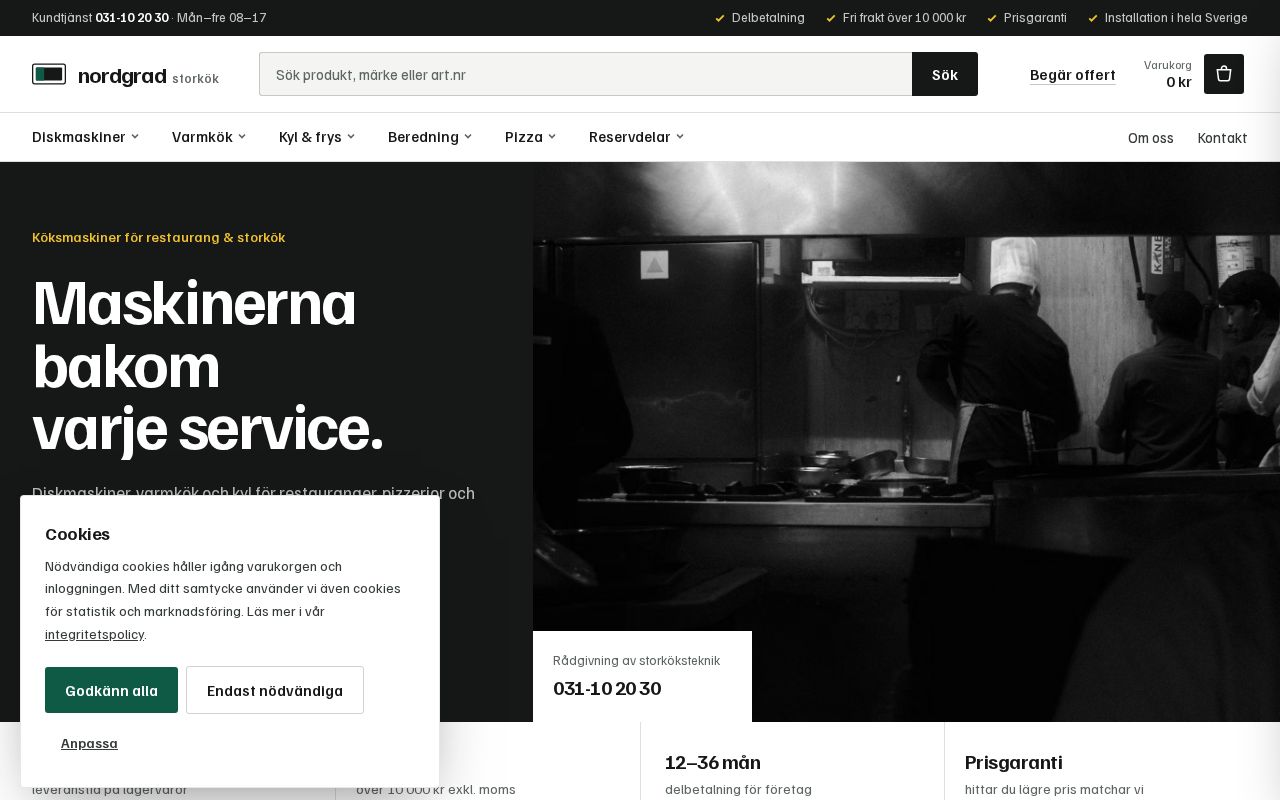The image size is (1280, 800).
Task: Click the Prisgaranti feature heading below hero
Action: (1013, 763)
